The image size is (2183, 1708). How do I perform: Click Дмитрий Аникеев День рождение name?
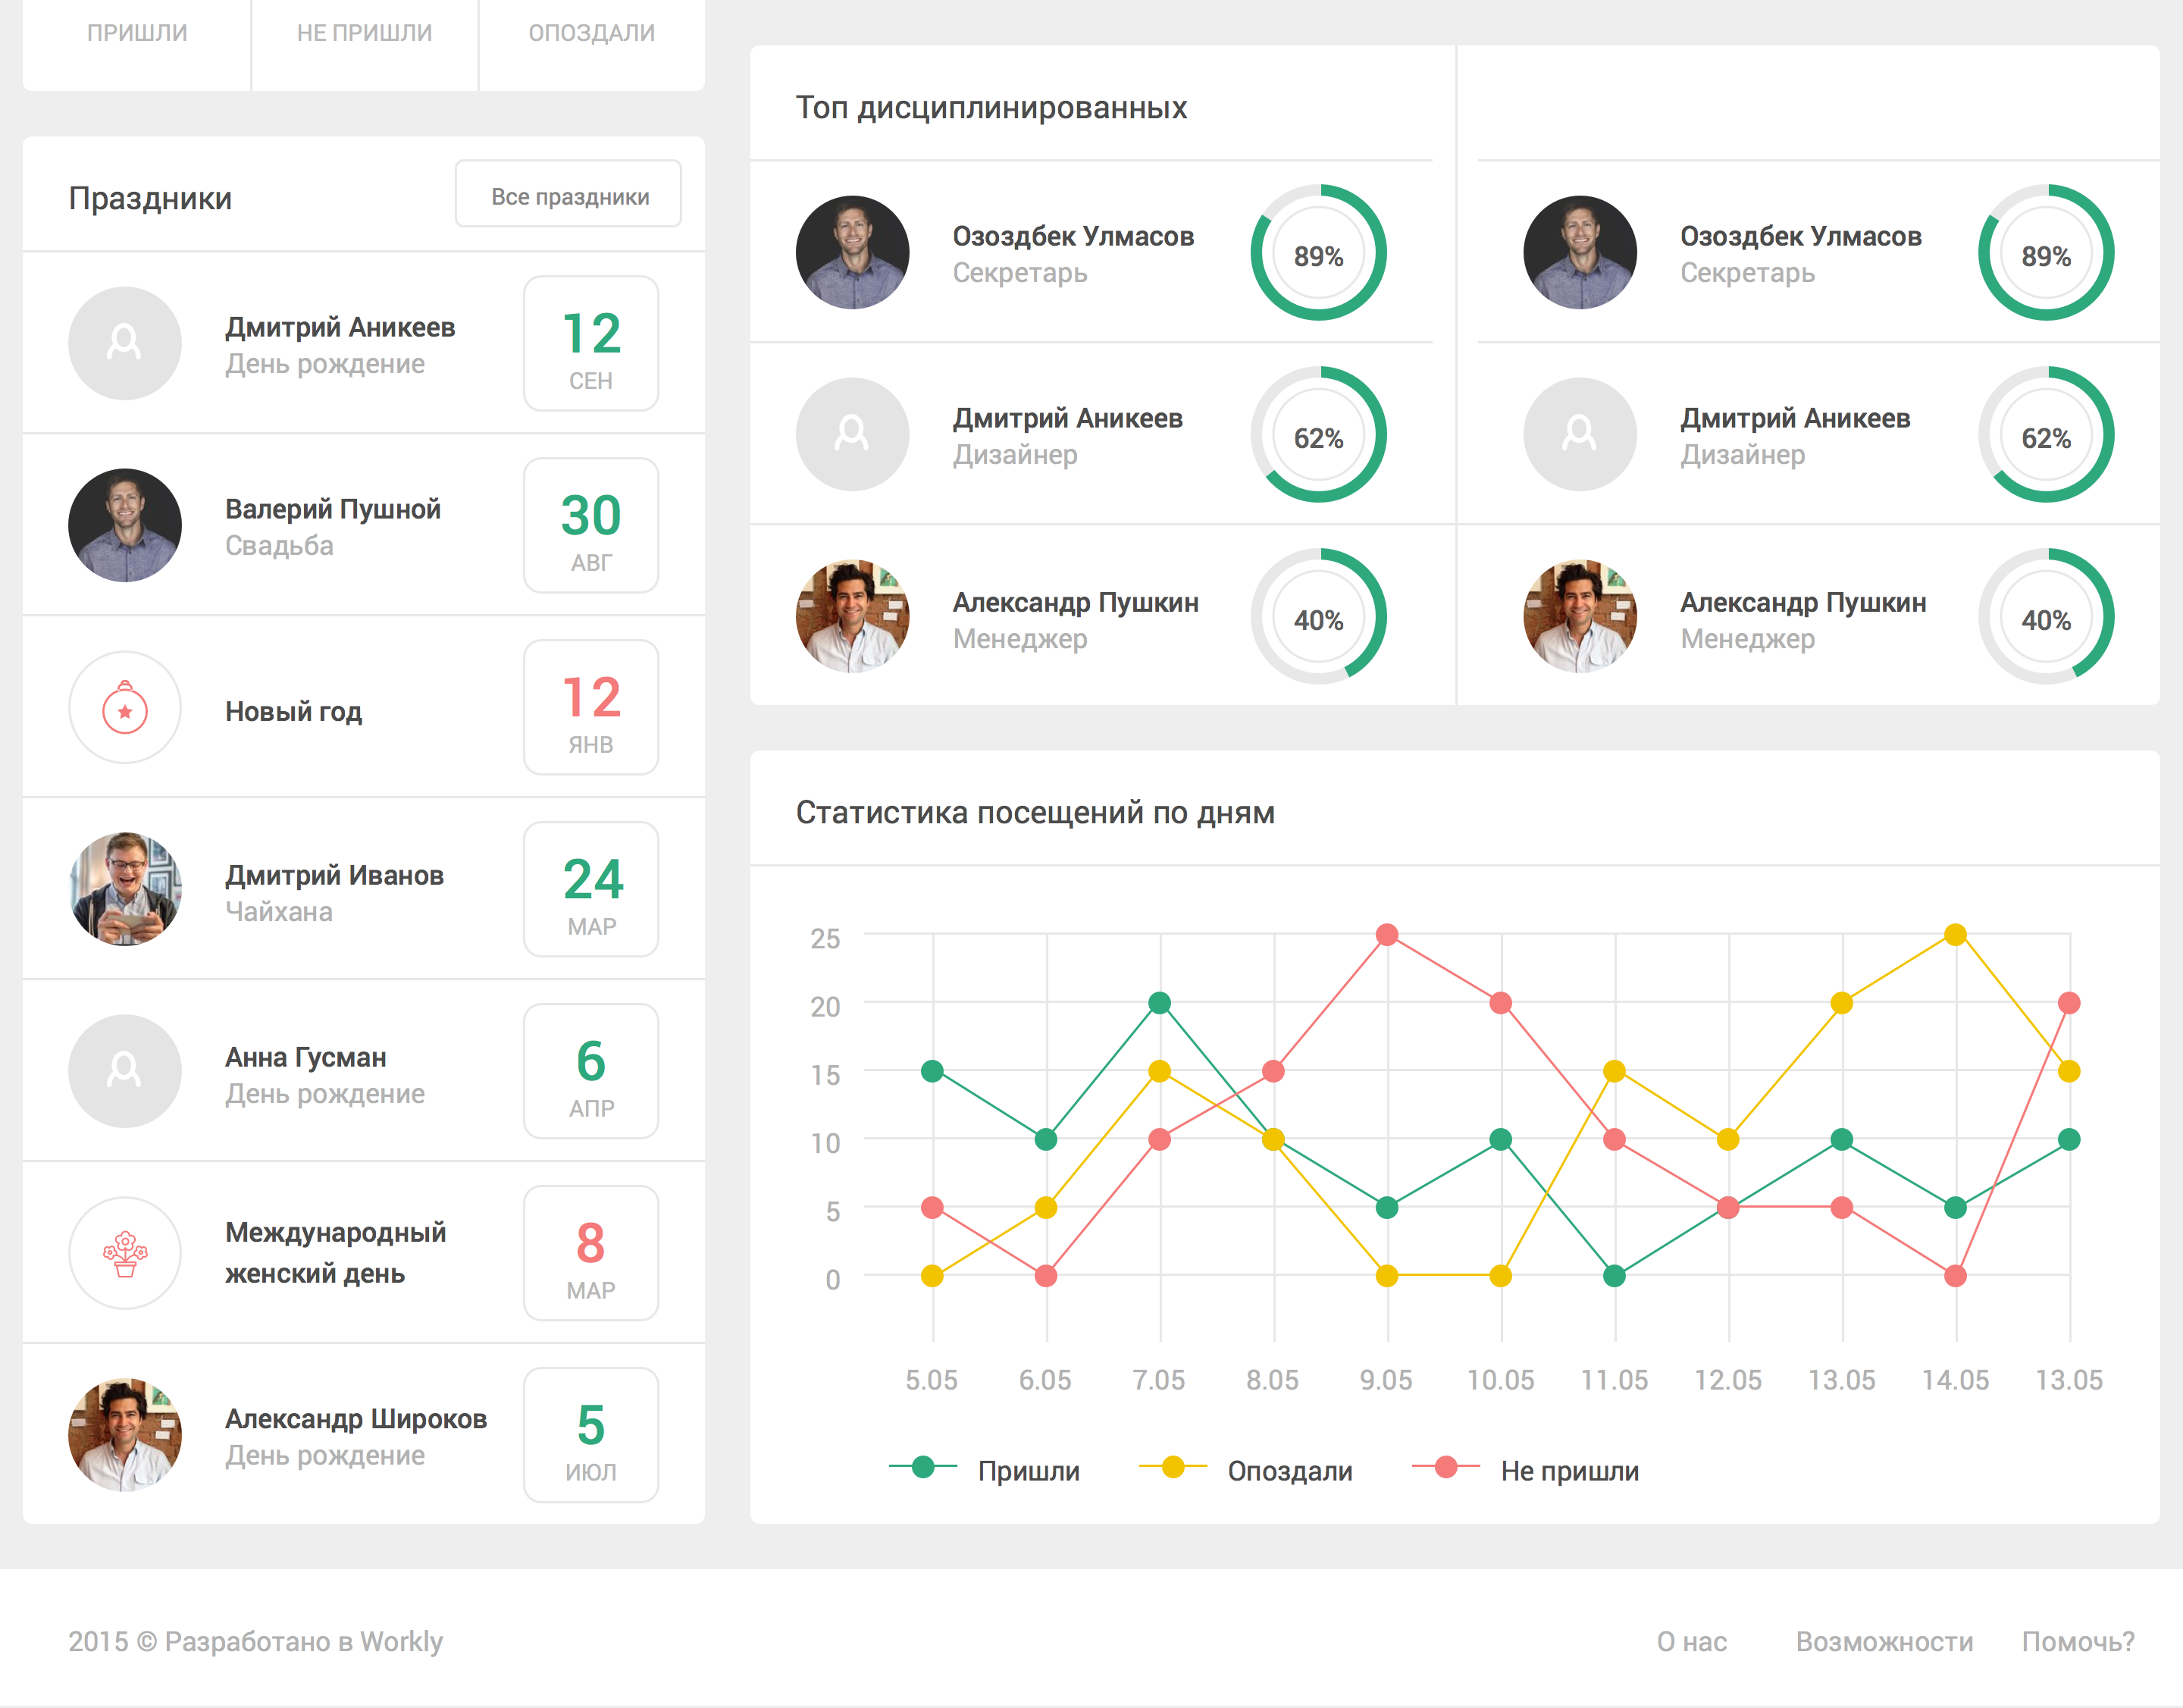point(340,327)
